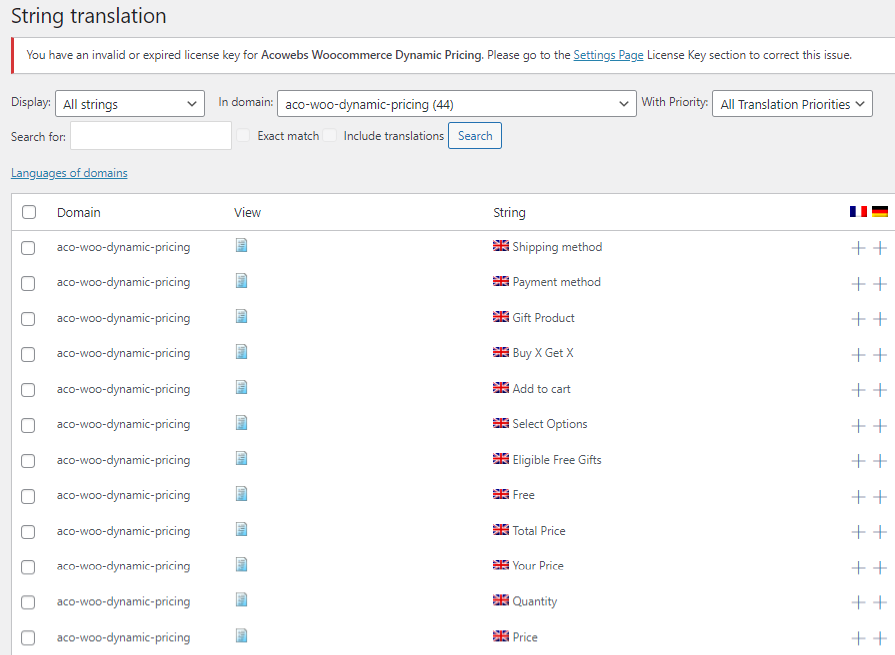Open the In domain dropdown
The width and height of the screenshot is (895, 655).
click(x=457, y=104)
